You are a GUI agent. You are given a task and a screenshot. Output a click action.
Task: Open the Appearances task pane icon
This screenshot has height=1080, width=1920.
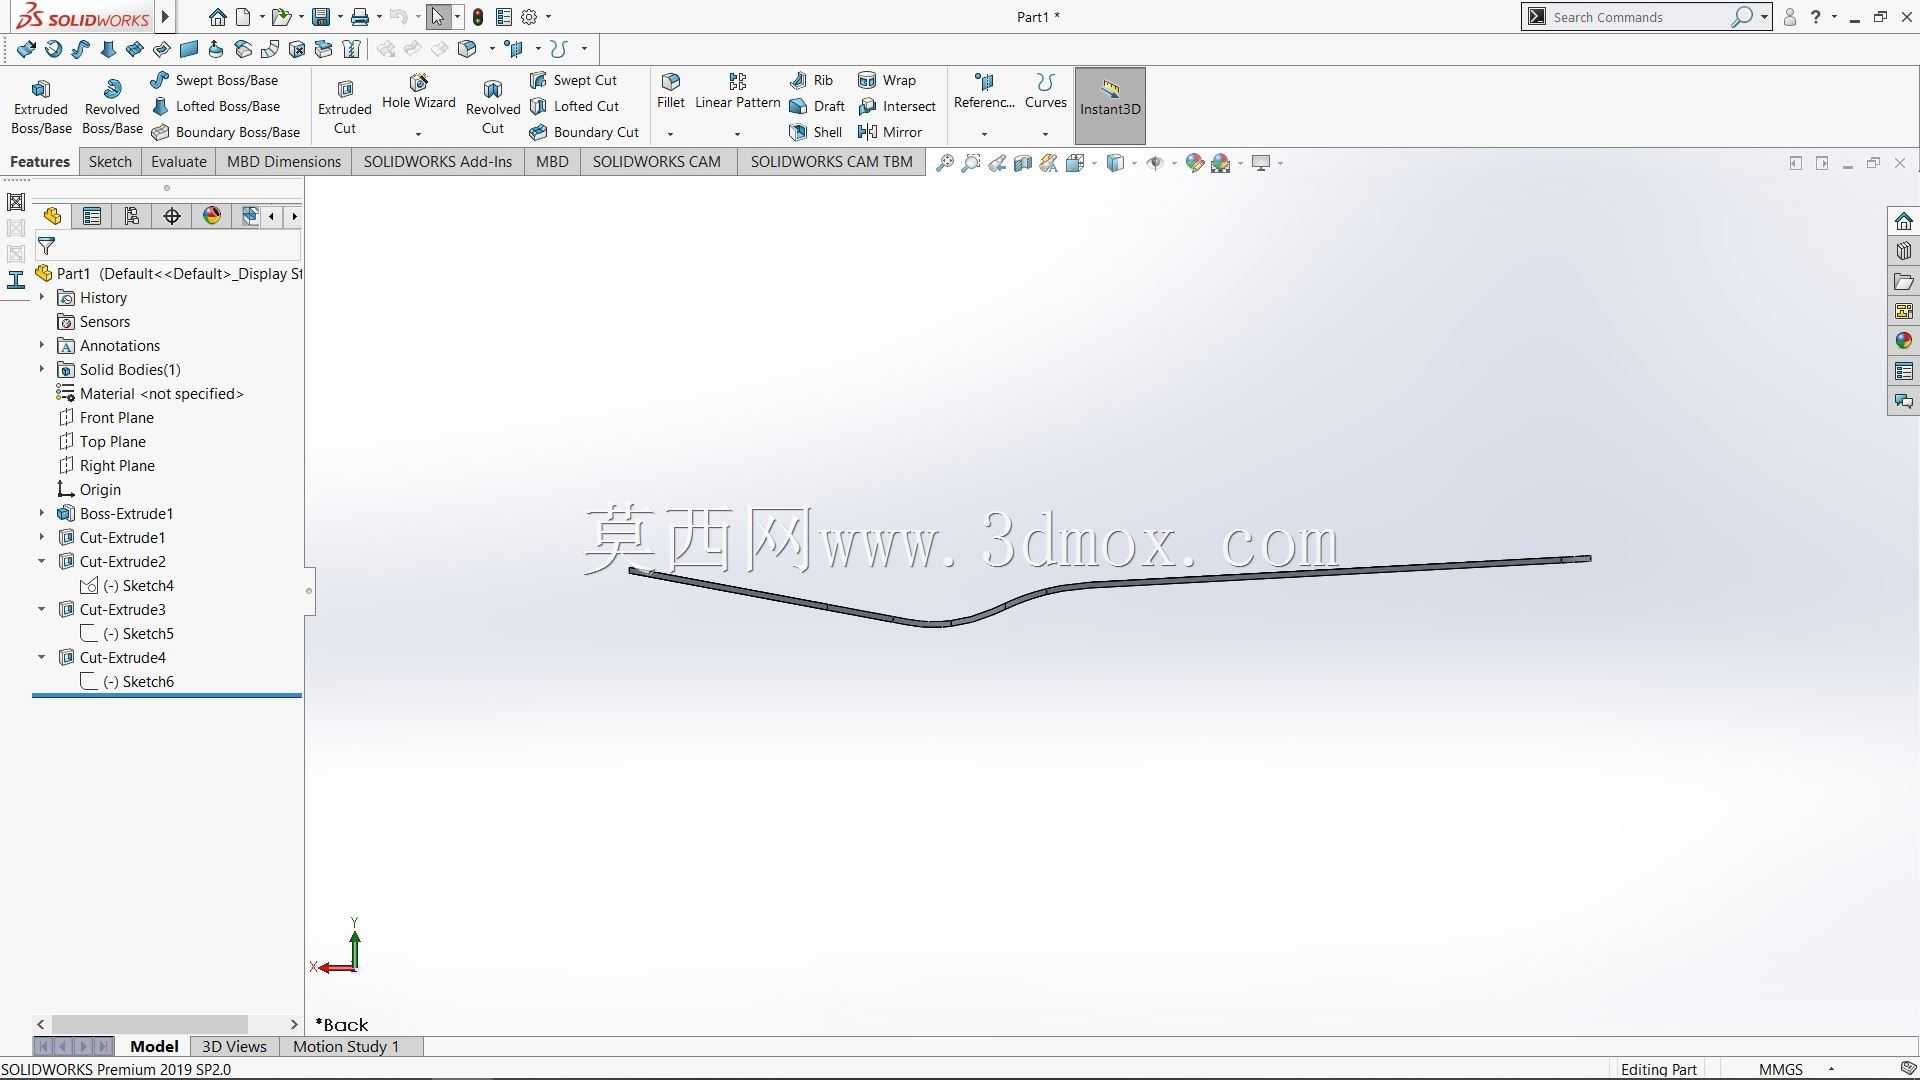tap(1903, 341)
